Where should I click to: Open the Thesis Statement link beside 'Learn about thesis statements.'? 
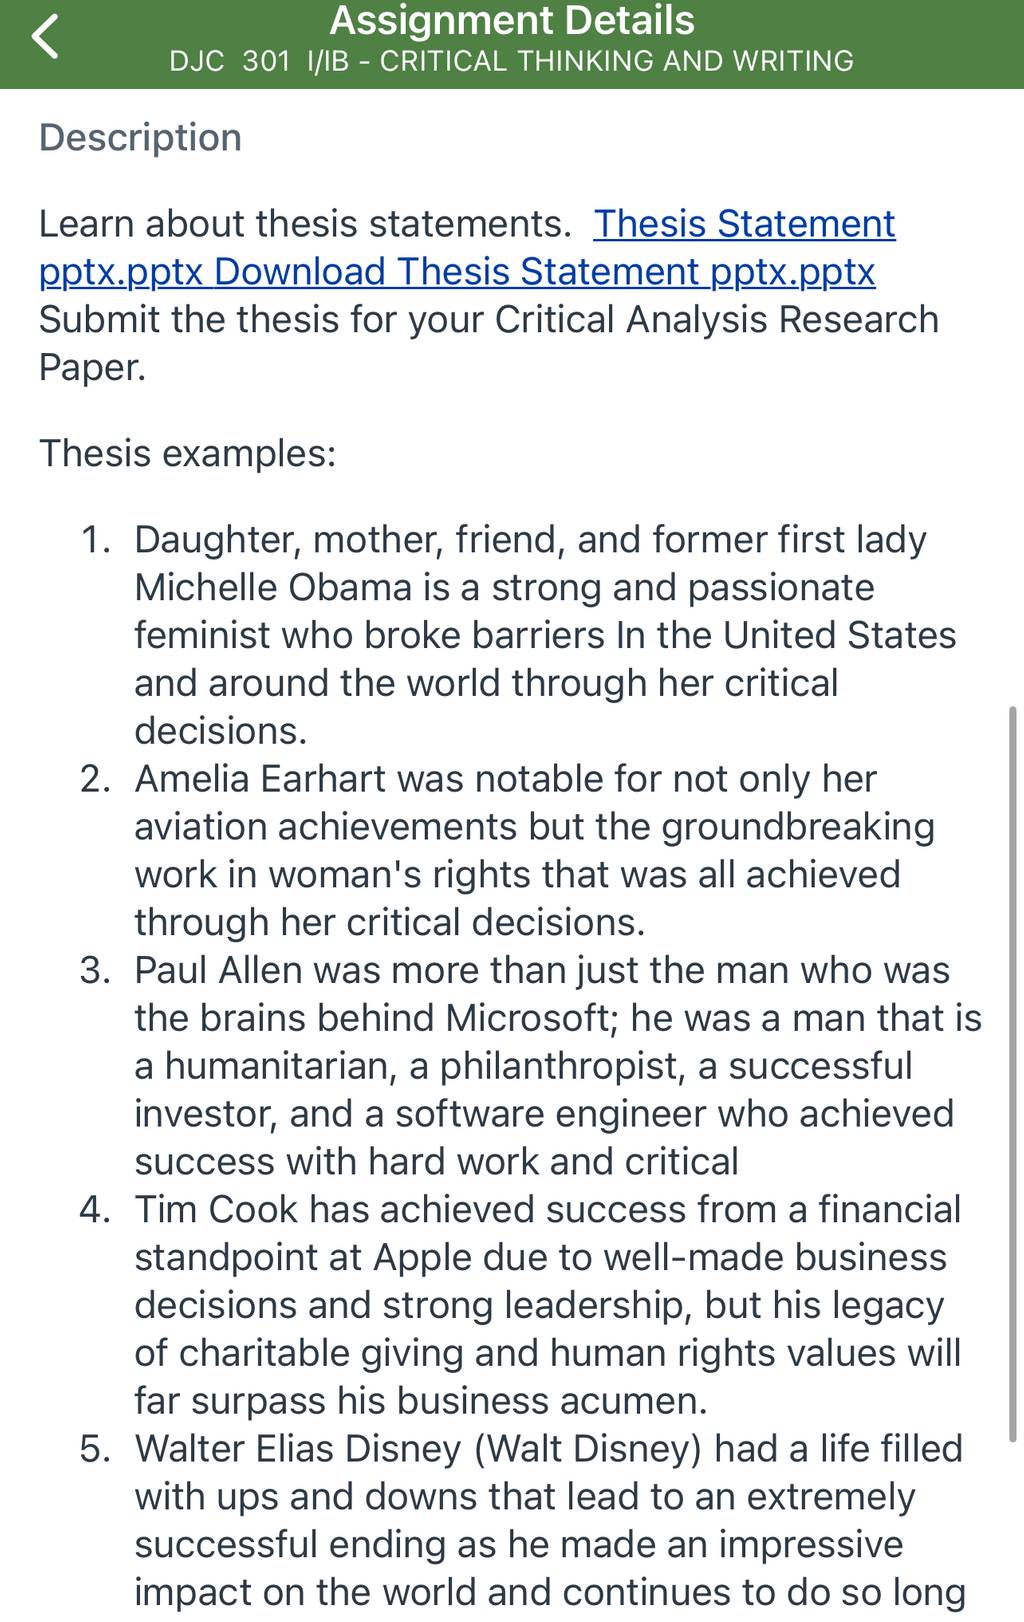[744, 224]
